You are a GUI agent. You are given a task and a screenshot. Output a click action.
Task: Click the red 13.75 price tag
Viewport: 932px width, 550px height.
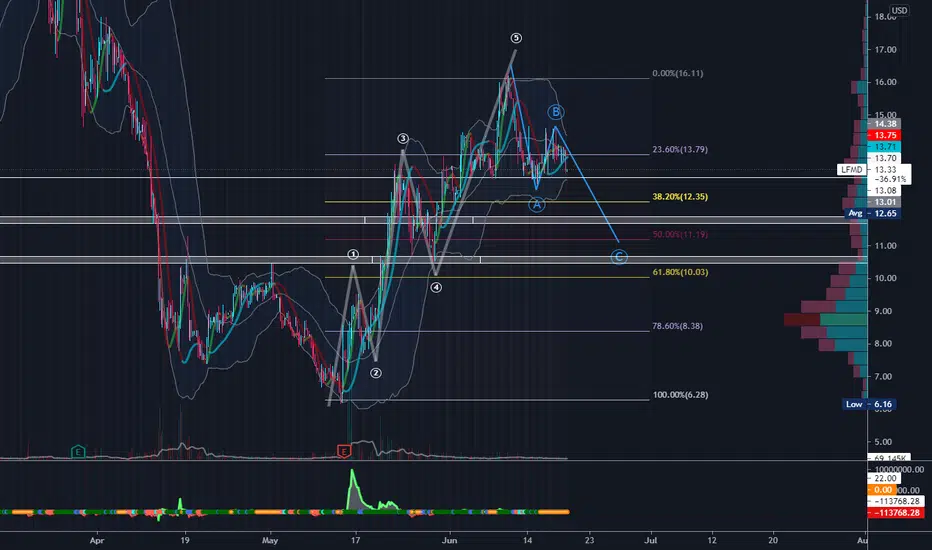coord(884,136)
